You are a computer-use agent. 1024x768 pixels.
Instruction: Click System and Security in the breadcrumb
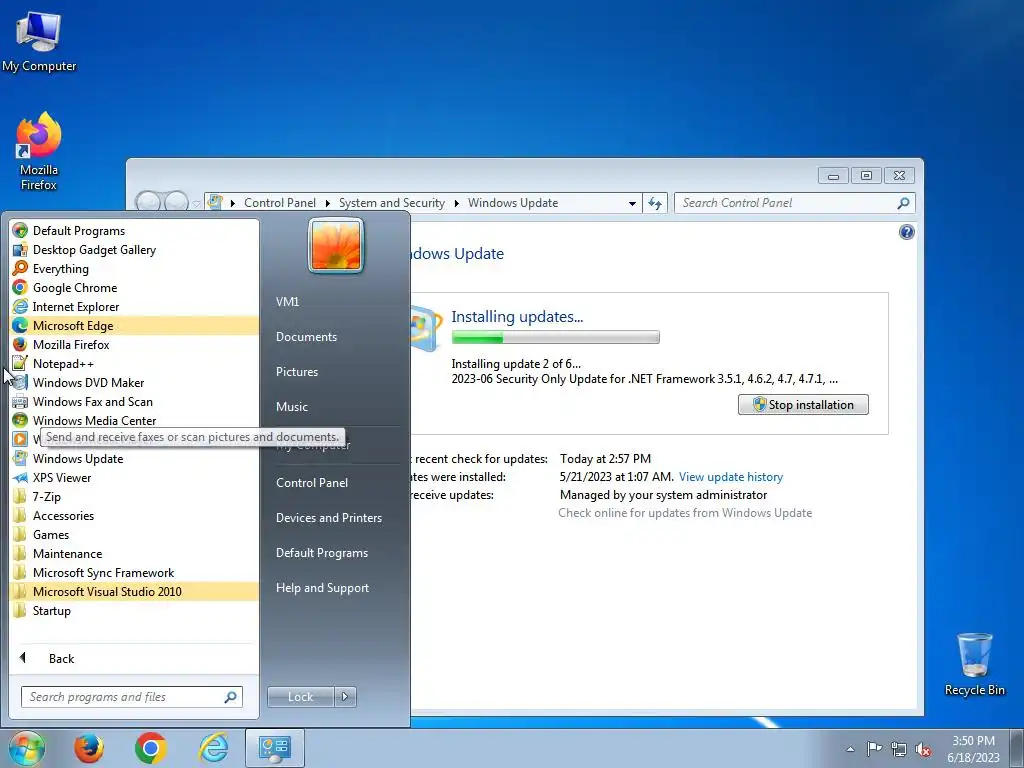391,203
